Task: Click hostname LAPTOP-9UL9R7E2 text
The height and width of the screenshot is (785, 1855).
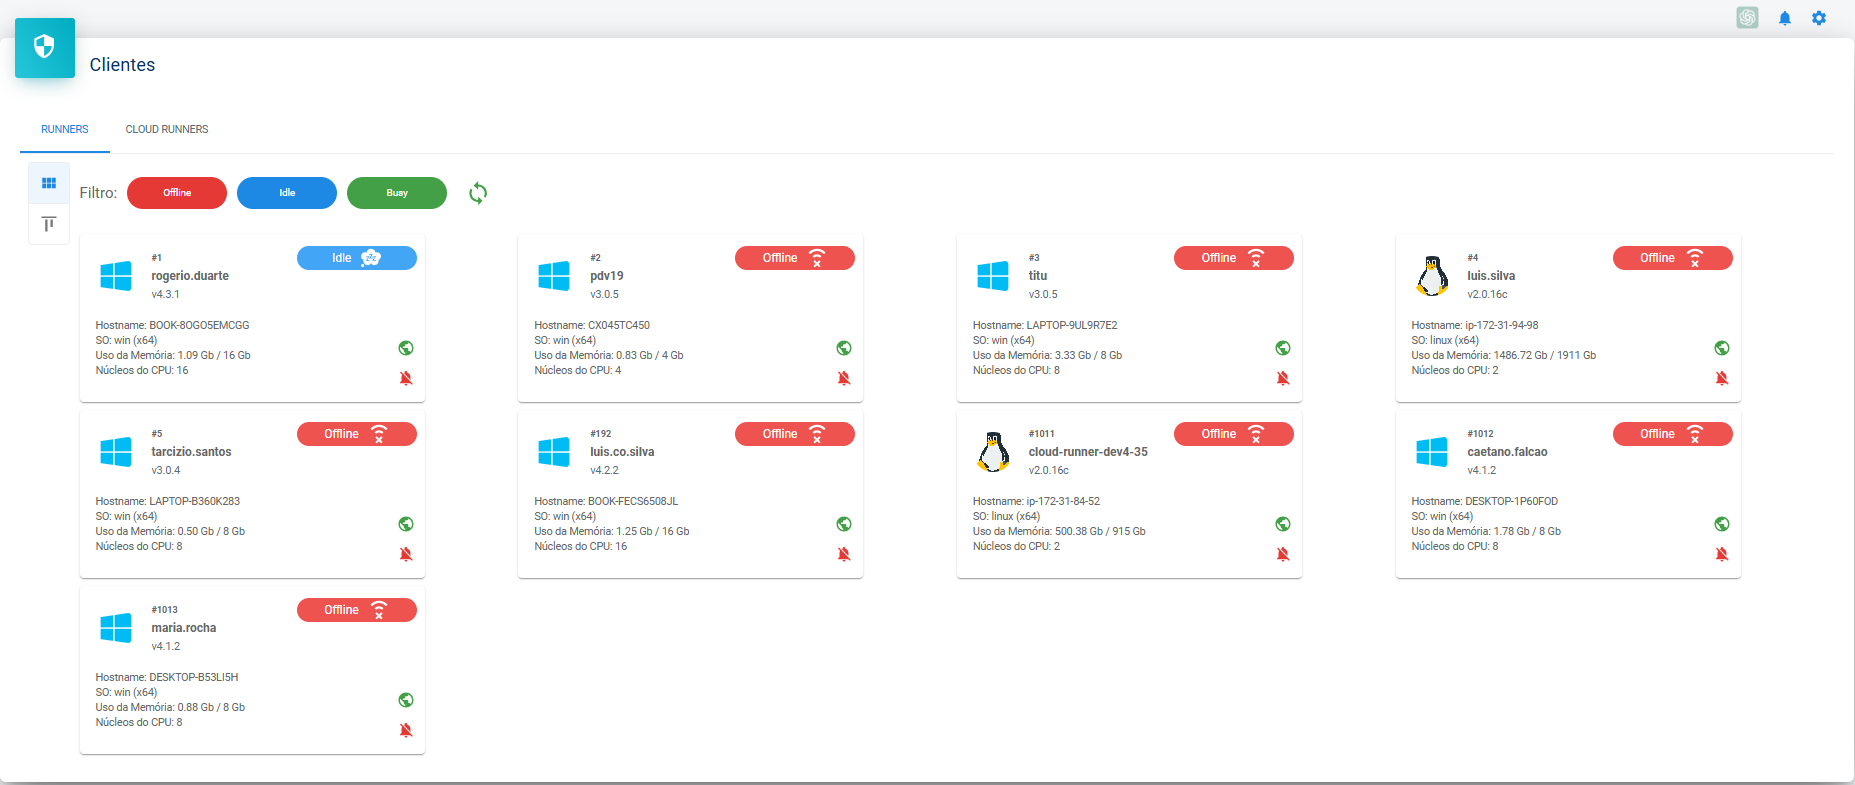Action: click(x=1072, y=325)
